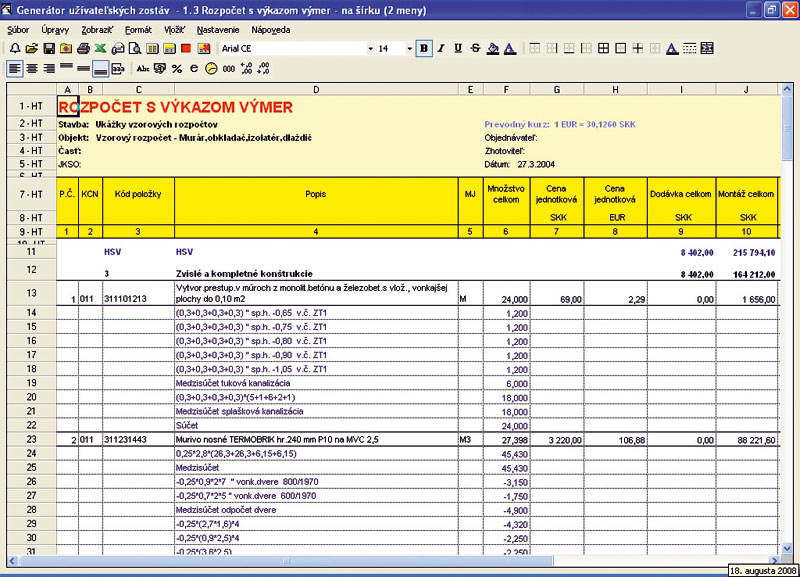The height and width of the screenshot is (577, 800).
Task: Click the last border toolbar icon
Action: coord(707,48)
